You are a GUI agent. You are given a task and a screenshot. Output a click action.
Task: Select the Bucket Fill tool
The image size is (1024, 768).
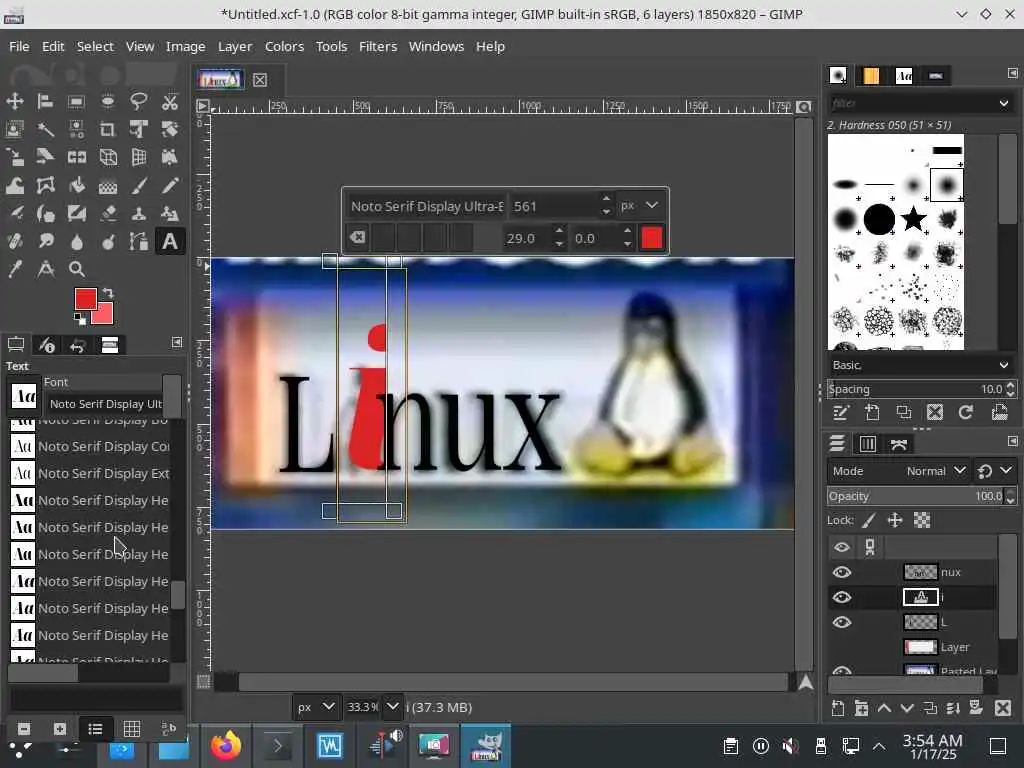point(76,185)
